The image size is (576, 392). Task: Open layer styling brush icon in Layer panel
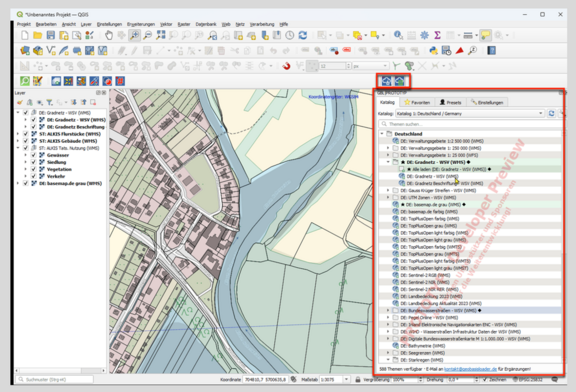(20, 103)
